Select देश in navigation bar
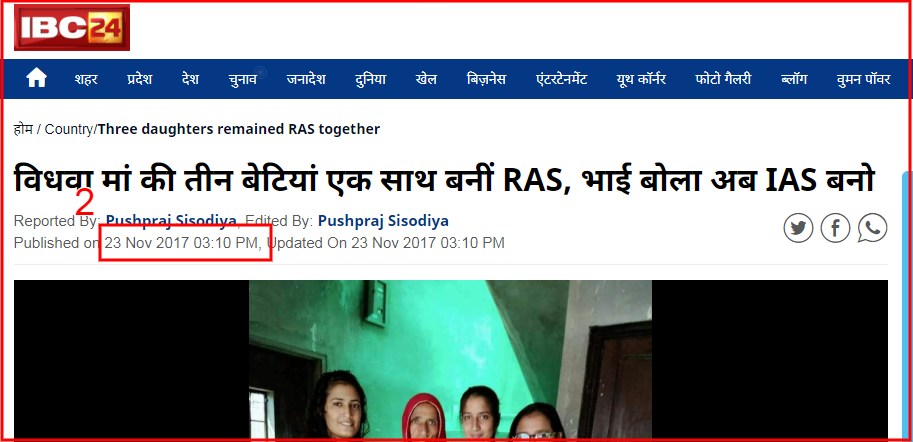The height and width of the screenshot is (442, 913). tap(190, 79)
